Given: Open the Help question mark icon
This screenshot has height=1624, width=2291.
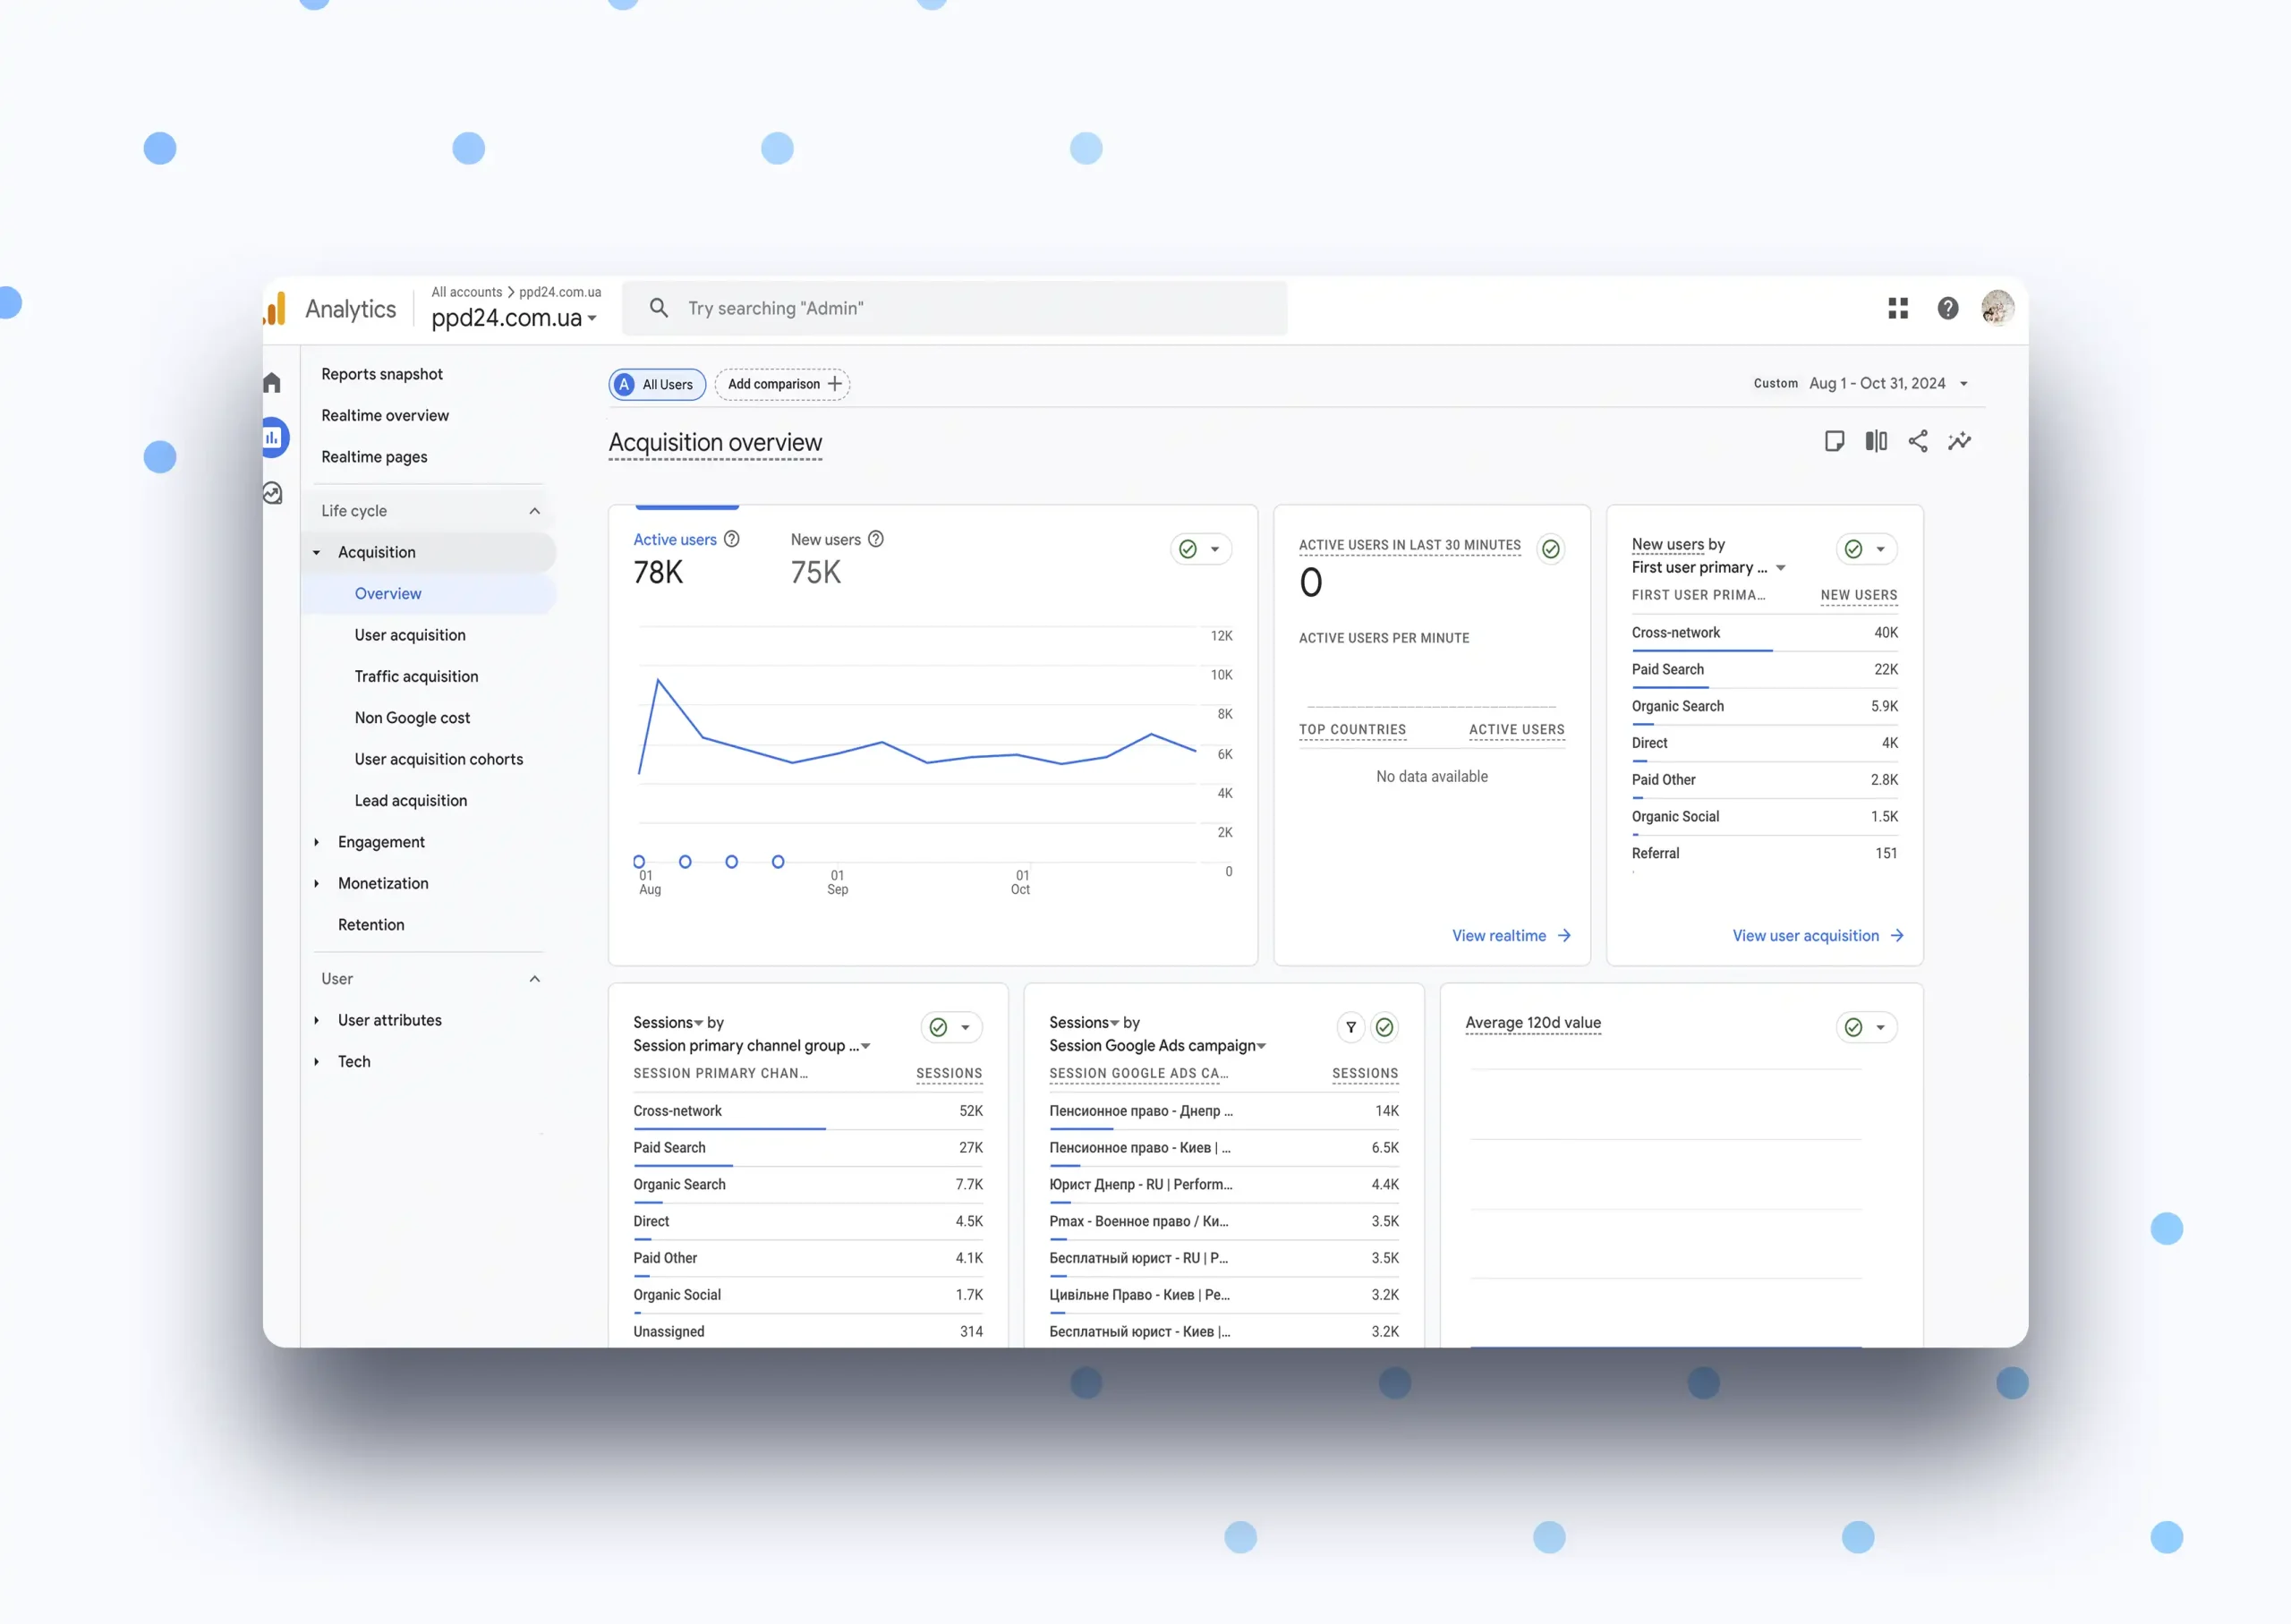Looking at the screenshot, I should click(1947, 308).
